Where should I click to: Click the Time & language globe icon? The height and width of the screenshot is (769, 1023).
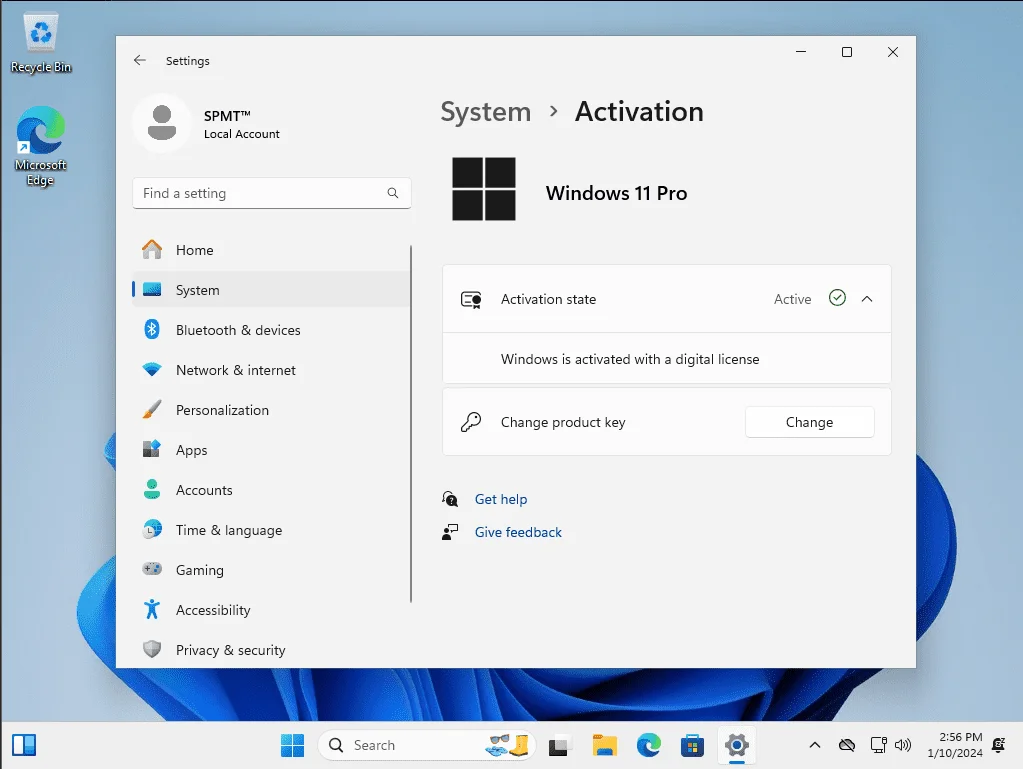(152, 529)
